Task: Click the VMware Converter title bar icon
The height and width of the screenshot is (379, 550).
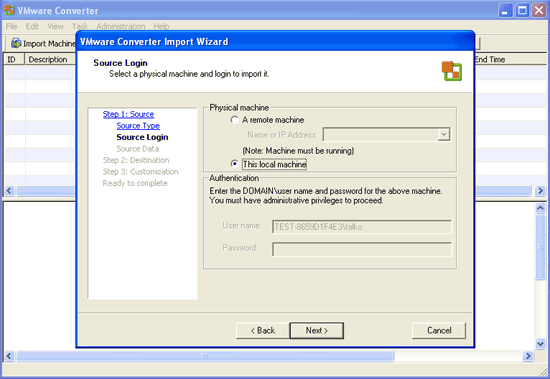Action: (9, 10)
